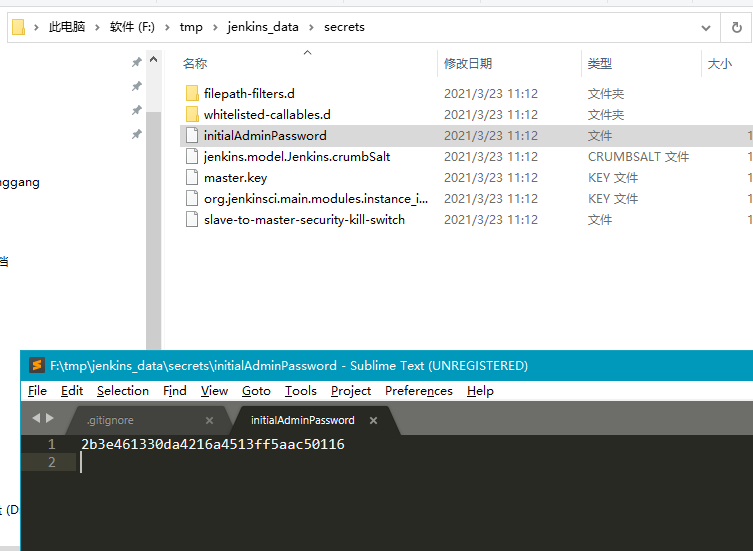Open the Selection menu in Sublime Text
753x551 pixels.
pos(123,391)
